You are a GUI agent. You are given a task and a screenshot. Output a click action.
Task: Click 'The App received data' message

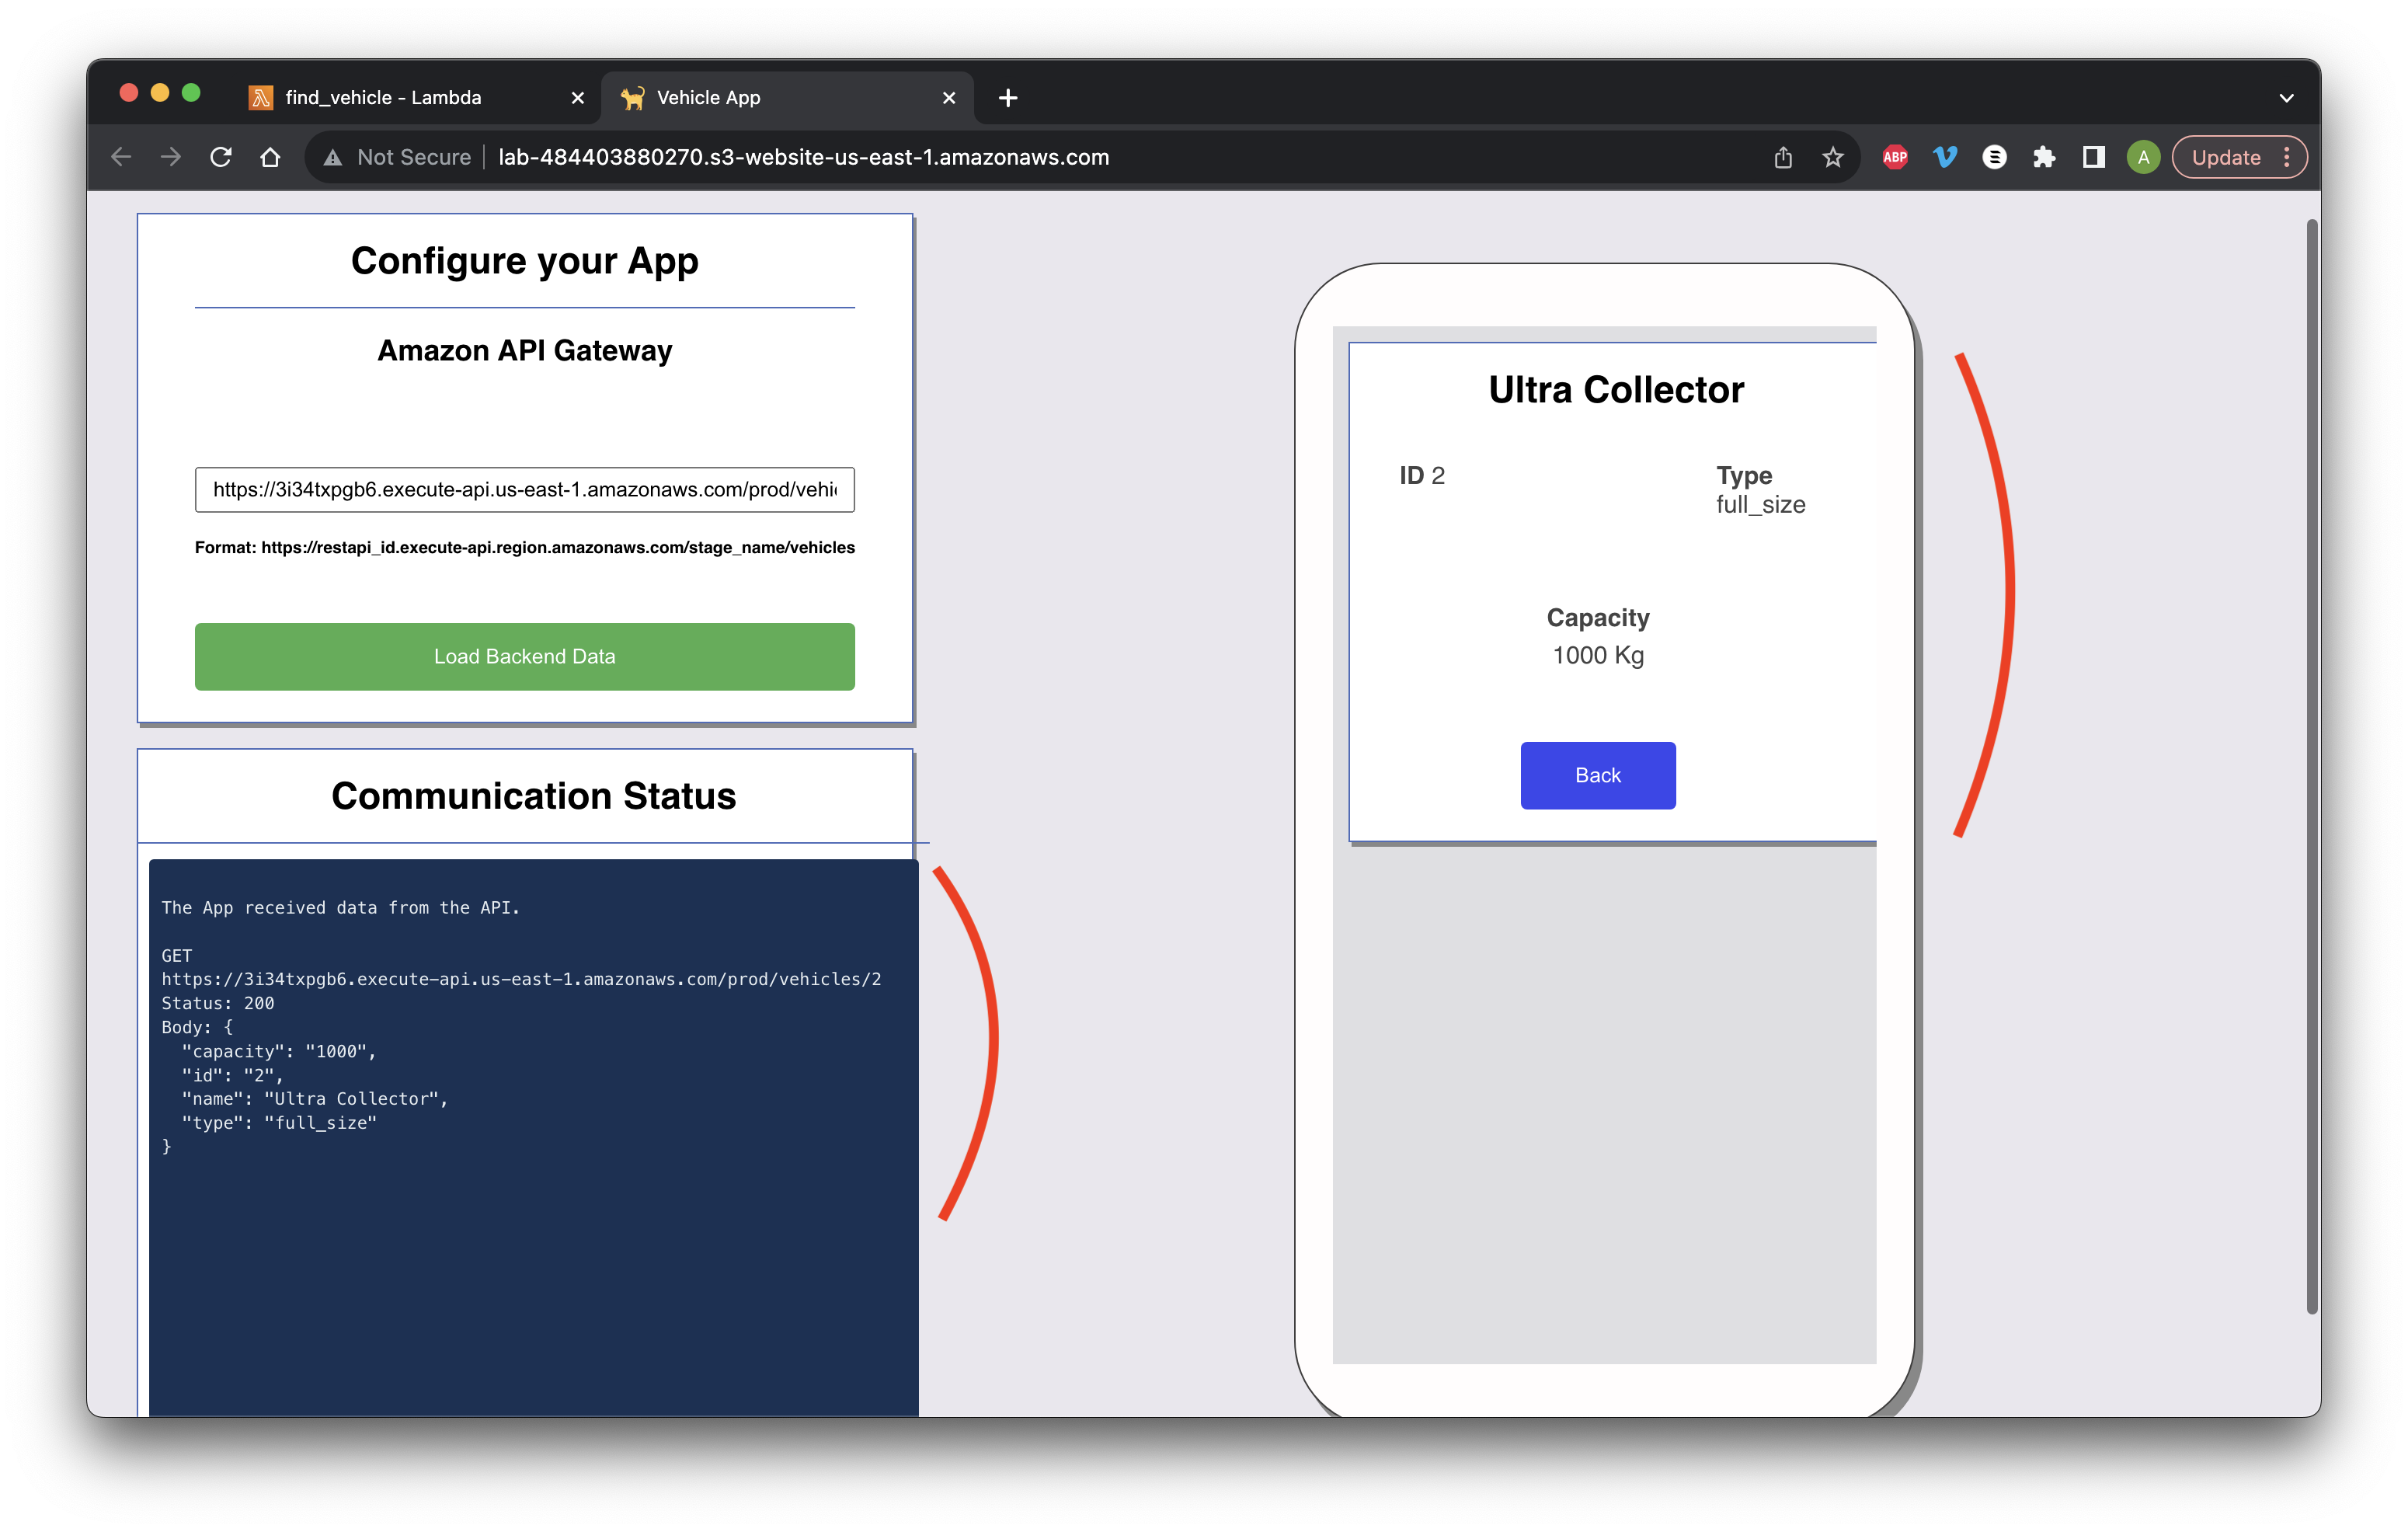point(340,907)
